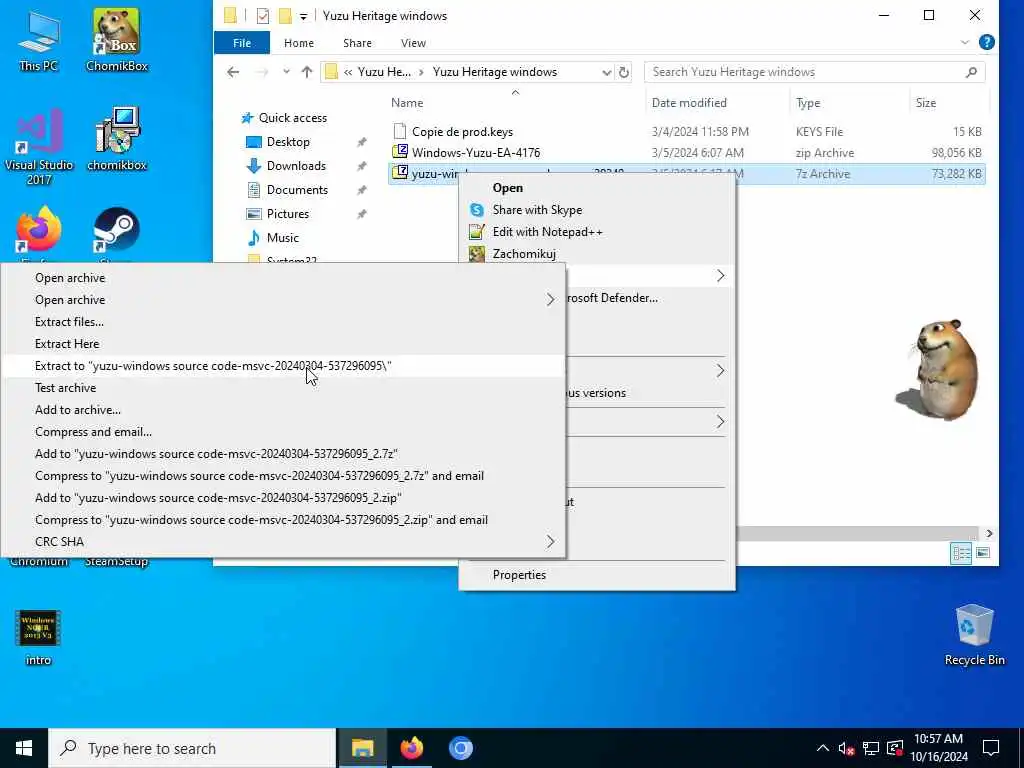Click Windows Start button

pos(24,748)
